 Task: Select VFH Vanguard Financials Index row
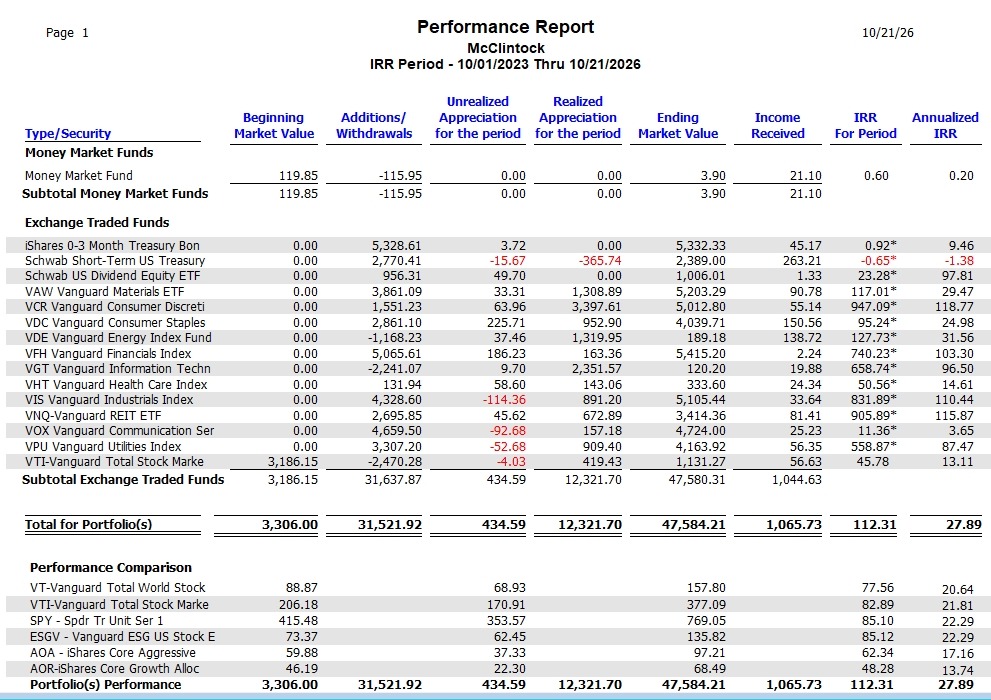(496, 353)
